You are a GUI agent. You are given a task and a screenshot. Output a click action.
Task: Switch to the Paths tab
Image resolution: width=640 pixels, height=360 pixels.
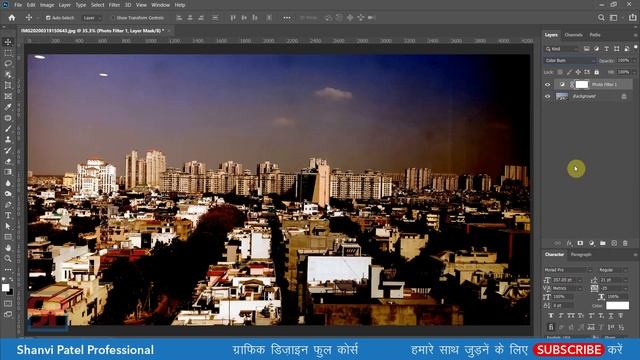click(595, 35)
